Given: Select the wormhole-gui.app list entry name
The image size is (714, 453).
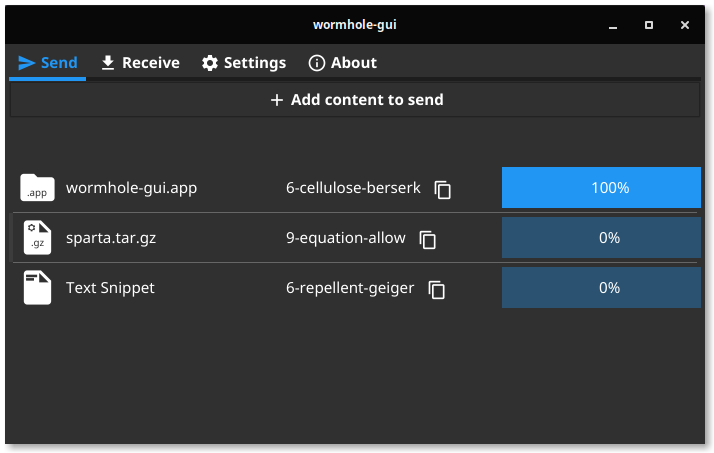Looking at the screenshot, I should point(132,188).
